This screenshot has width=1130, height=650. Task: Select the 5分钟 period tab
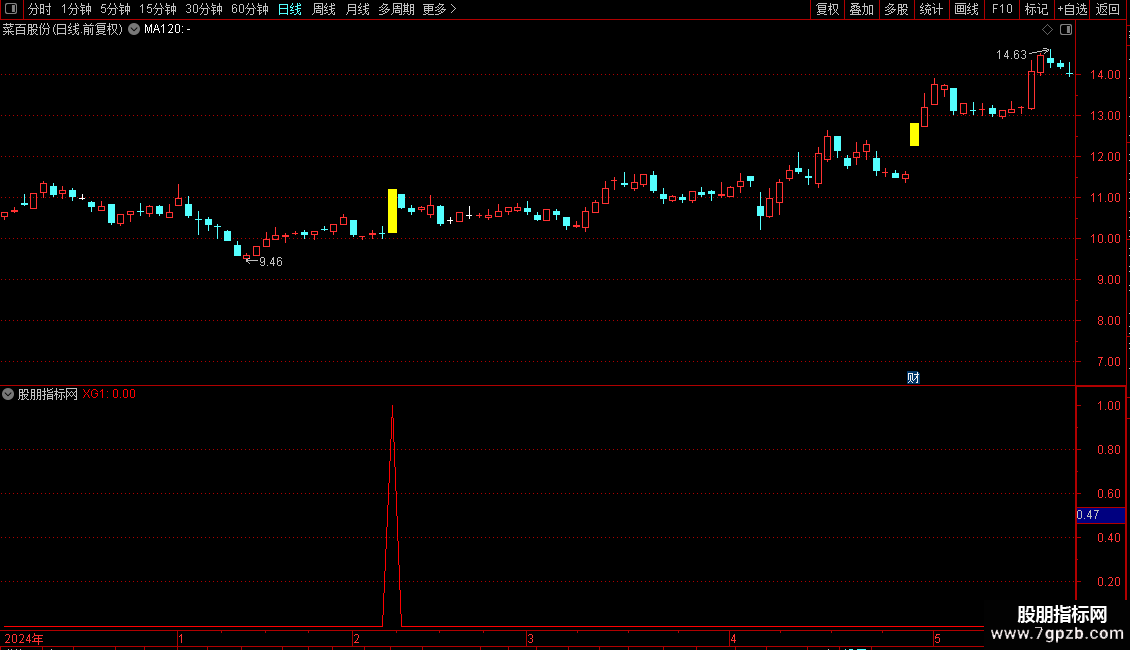pos(115,9)
